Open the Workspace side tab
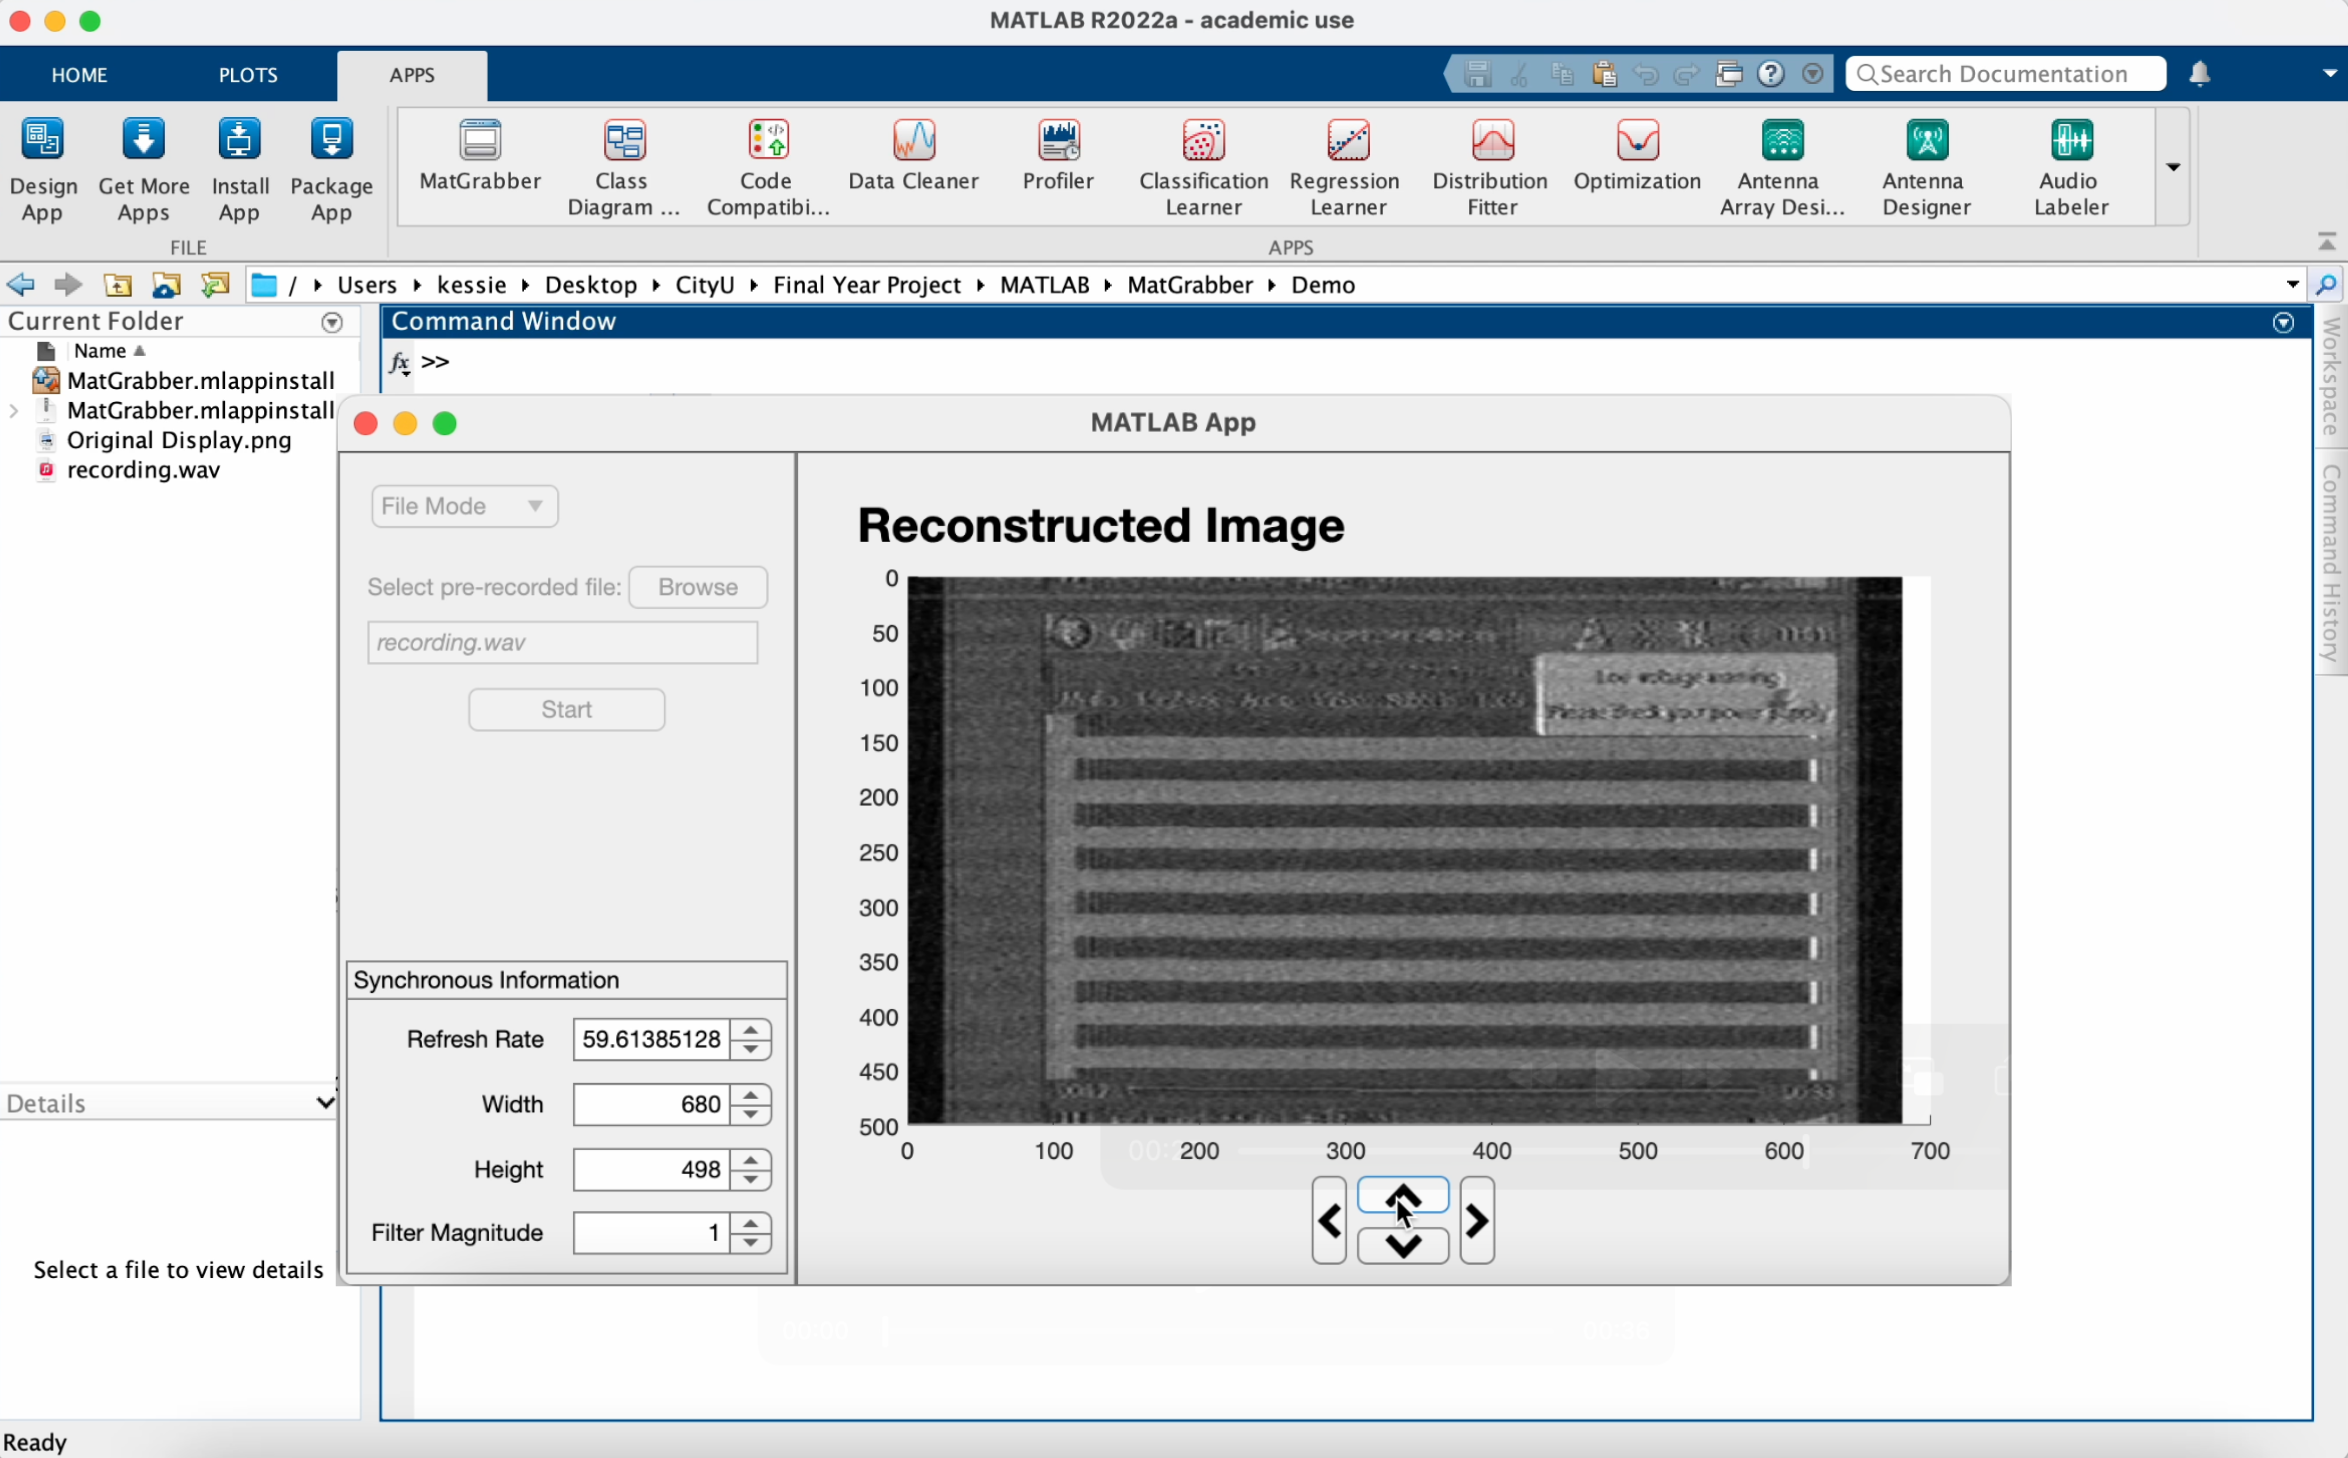This screenshot has height=1458, width=2348. click(x=2332, y=378)
